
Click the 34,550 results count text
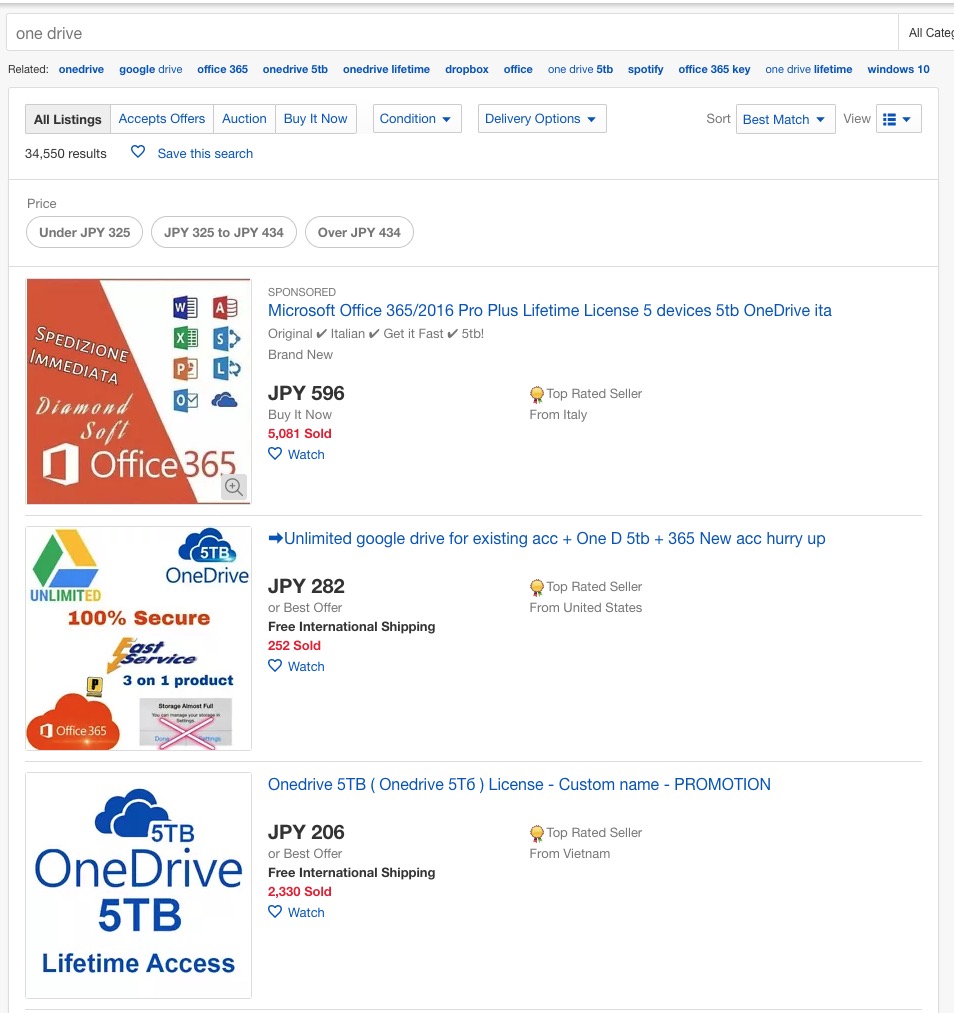point(66,154)
